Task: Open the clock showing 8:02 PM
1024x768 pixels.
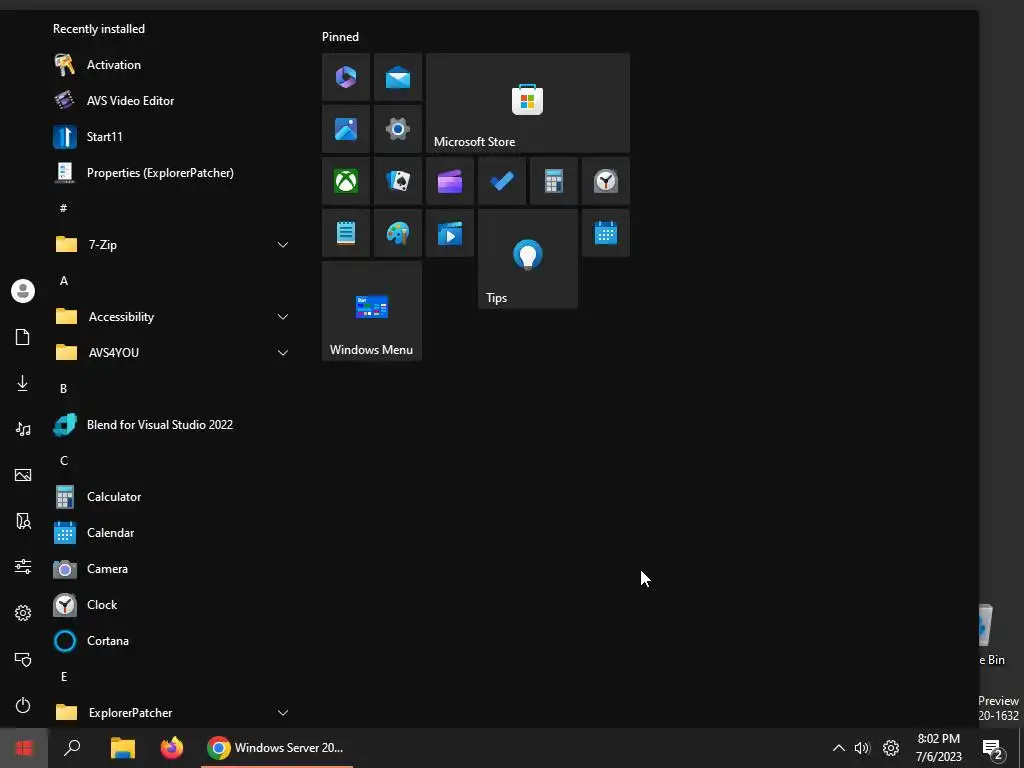Action: coord(938,748)
